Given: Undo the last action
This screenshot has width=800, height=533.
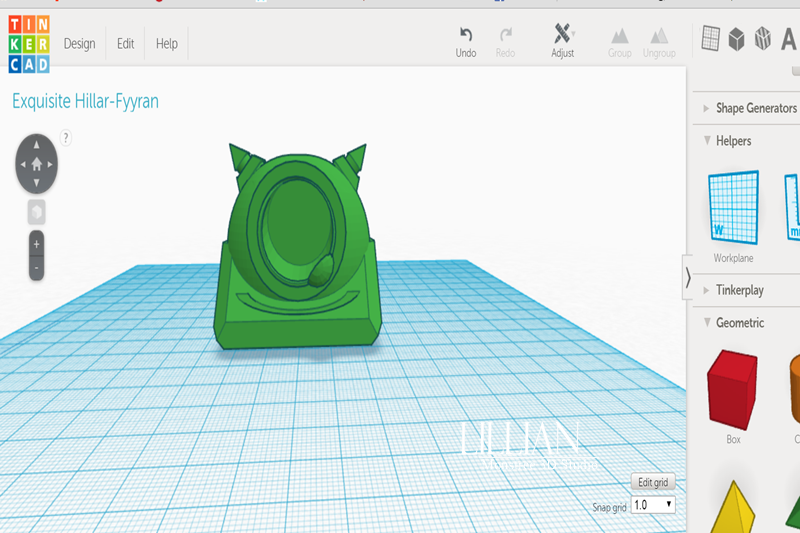Looking at the screenshot, I should [465, 42].
